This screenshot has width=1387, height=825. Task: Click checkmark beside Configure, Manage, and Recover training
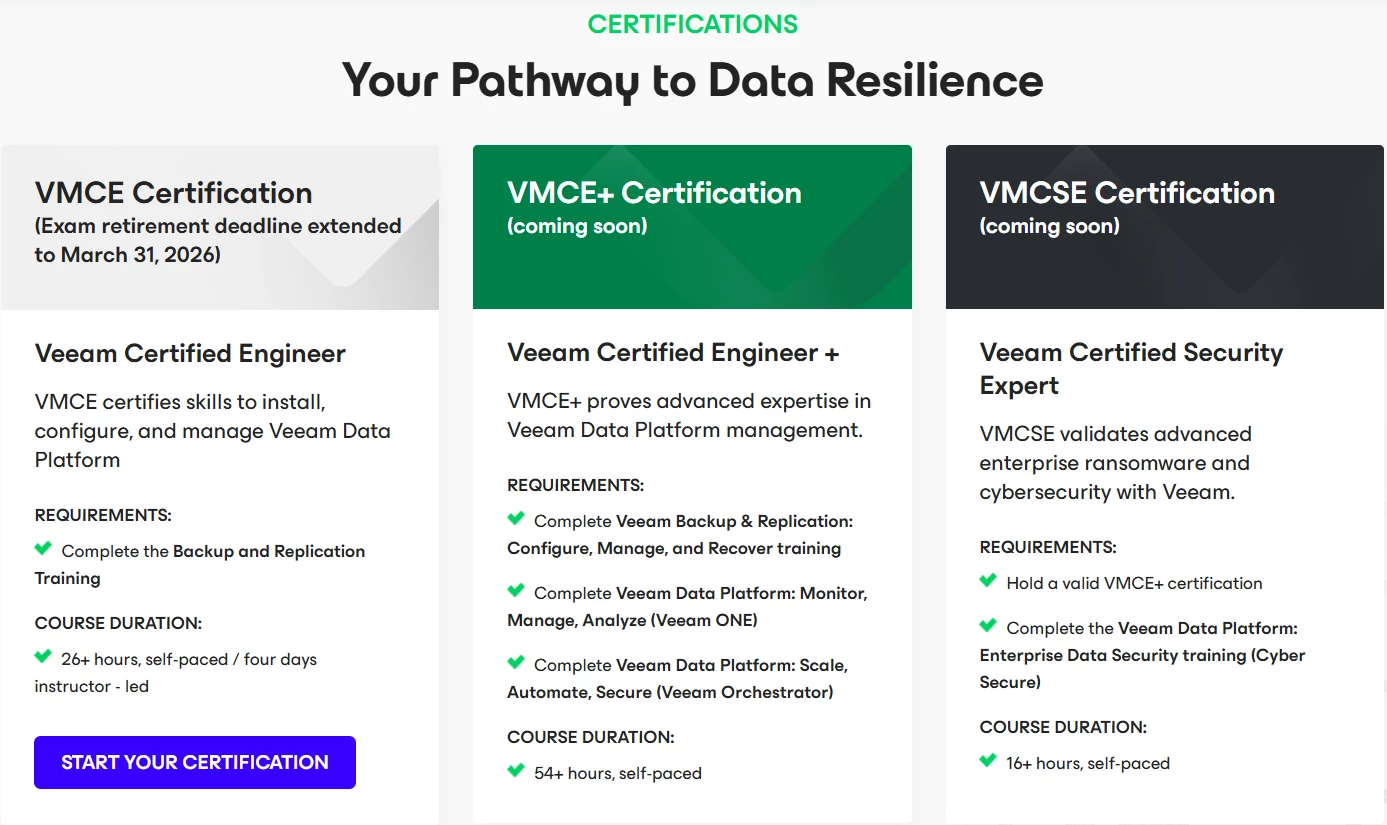click(x=516, y=518)
